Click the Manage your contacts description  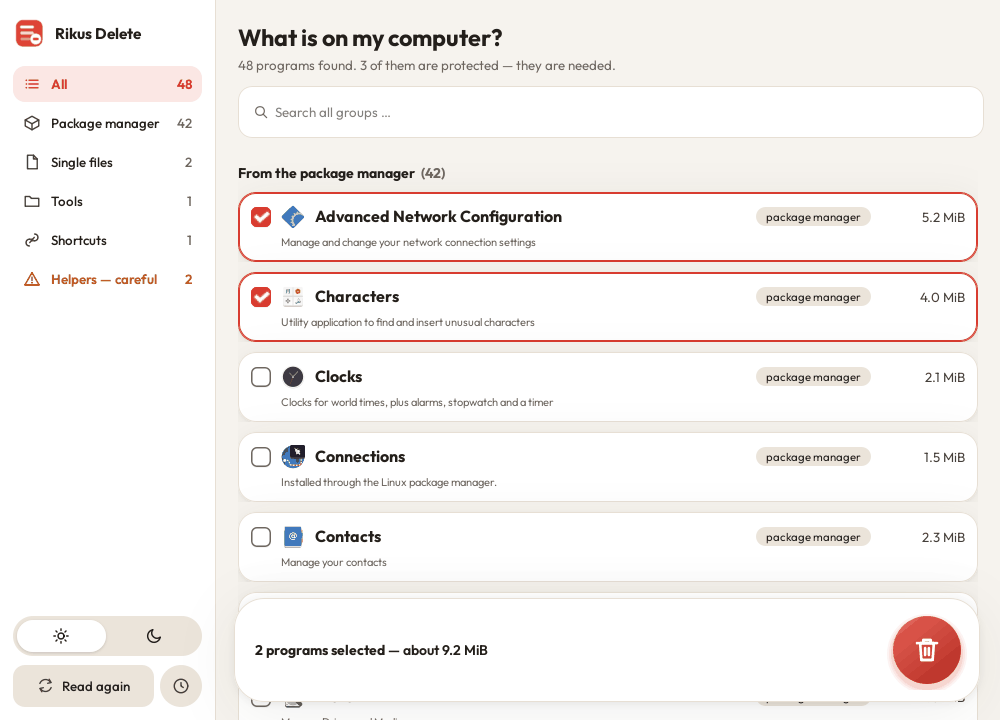[x=334, y=562]
